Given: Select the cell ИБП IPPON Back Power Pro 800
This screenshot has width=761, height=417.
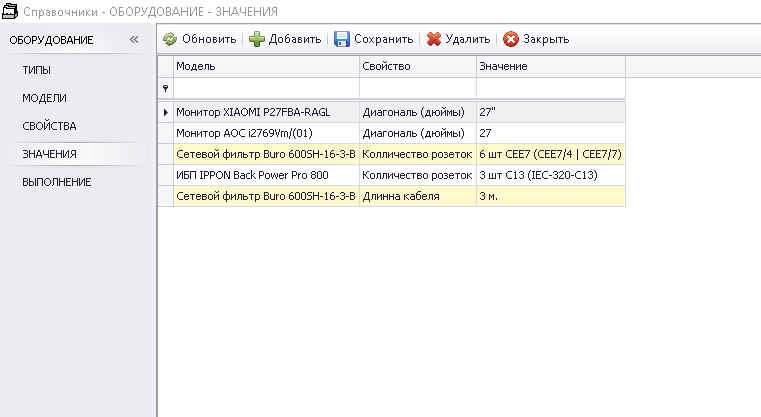Looking at the screenshot, I should point(266,175).
